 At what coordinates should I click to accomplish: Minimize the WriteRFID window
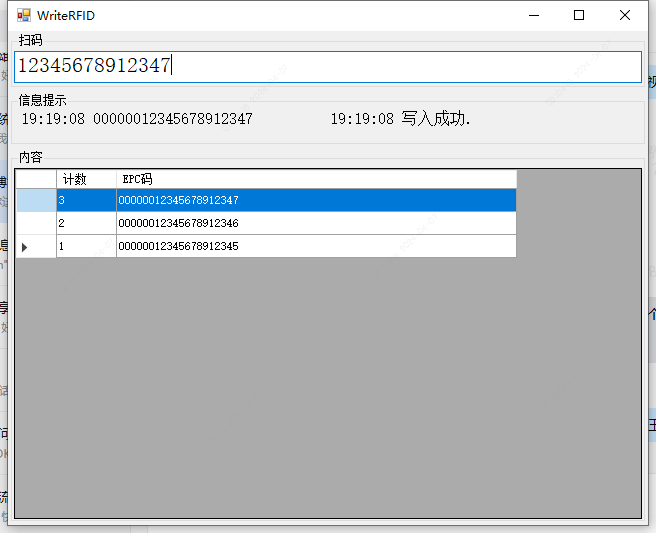coord(532,16)
